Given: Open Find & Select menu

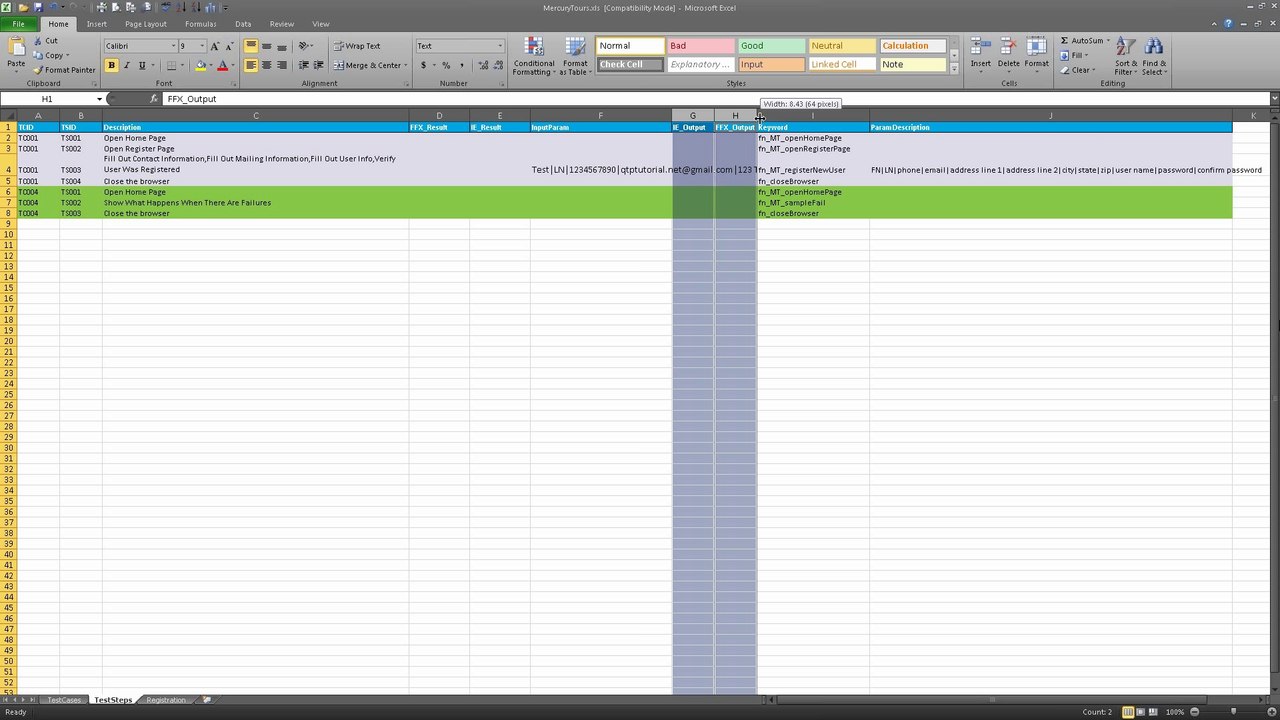Looking at the screenshot, I should 1154,56.
